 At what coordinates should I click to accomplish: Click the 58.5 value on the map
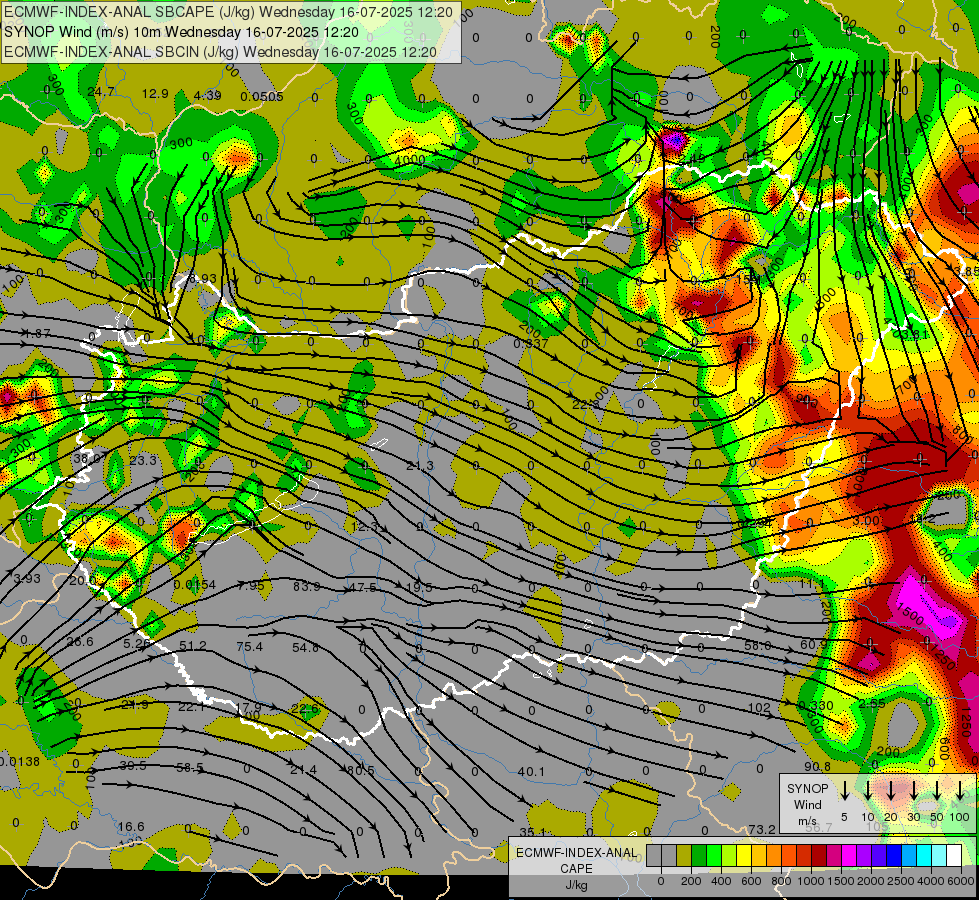pyautogui.click(x=189, y=767)
